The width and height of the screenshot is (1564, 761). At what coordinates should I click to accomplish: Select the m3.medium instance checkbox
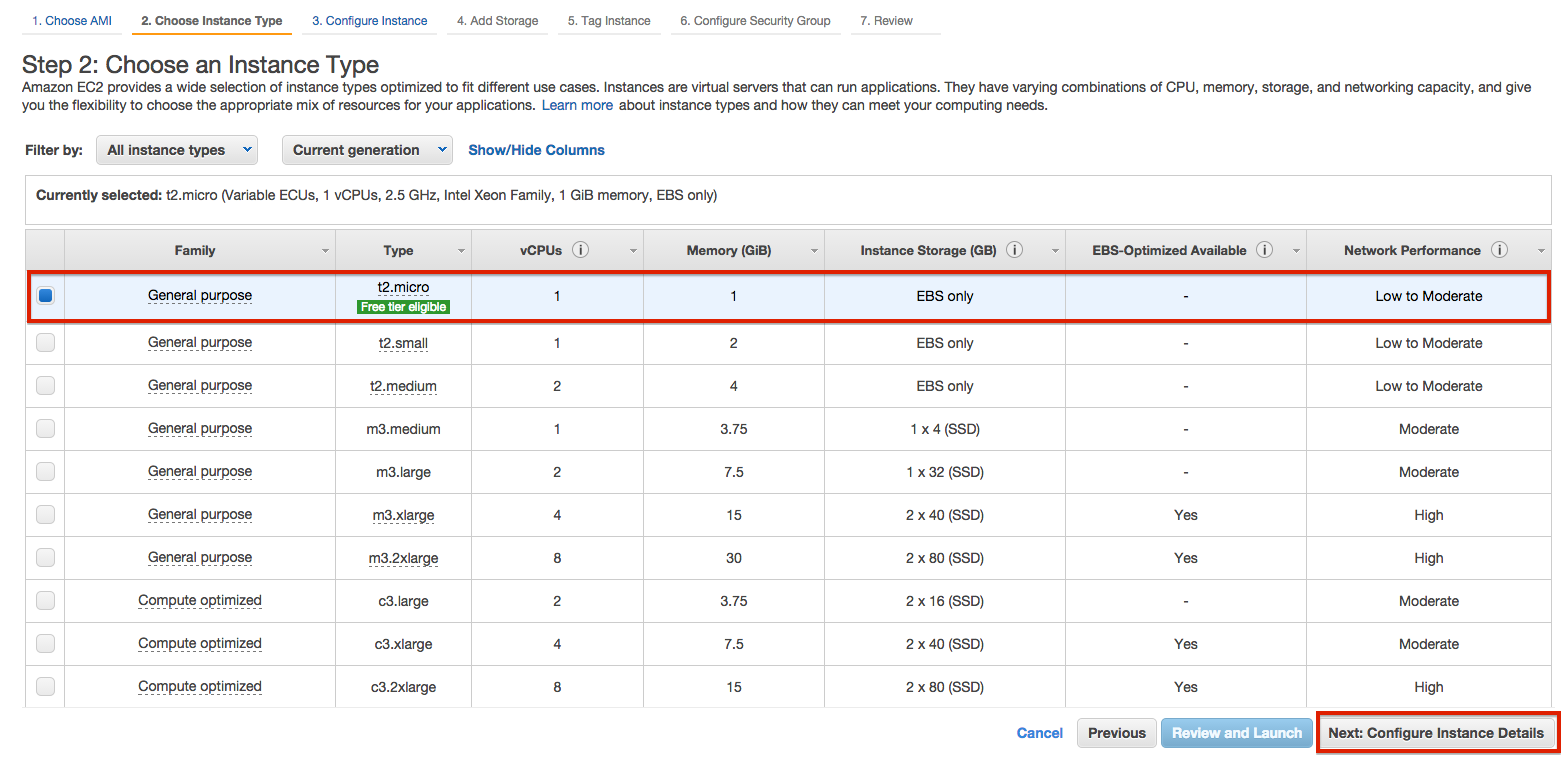pos(45,429)
